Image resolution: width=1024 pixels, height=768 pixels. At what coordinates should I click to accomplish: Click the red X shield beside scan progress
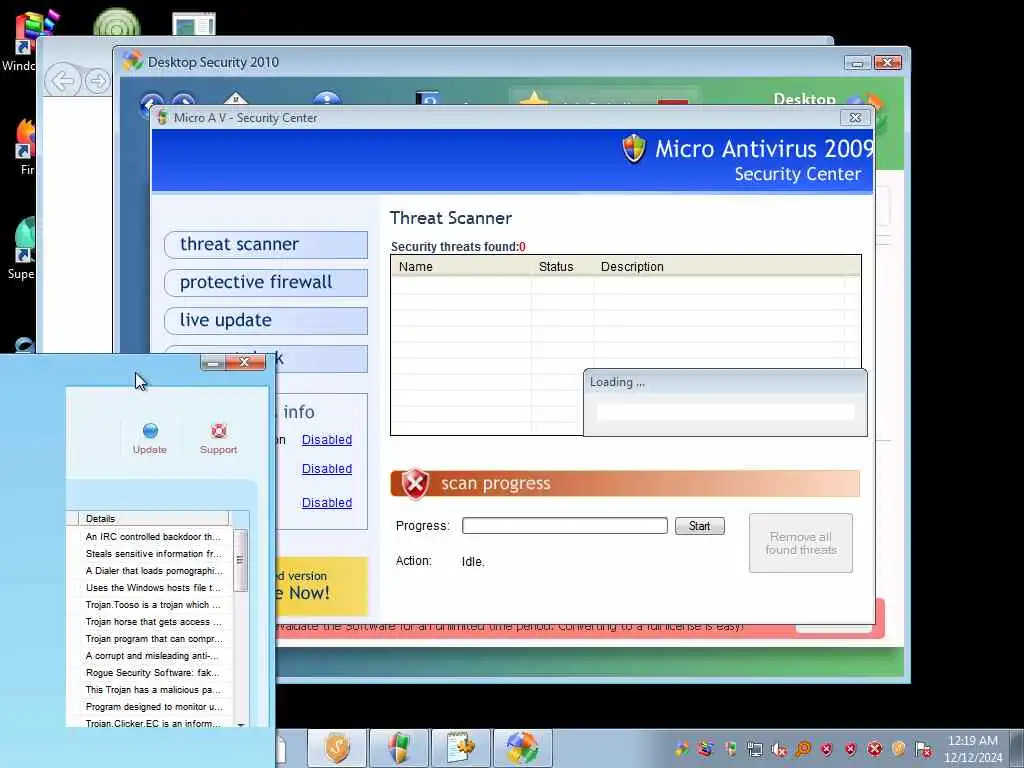pyautogui.click(x=415, y=484)
